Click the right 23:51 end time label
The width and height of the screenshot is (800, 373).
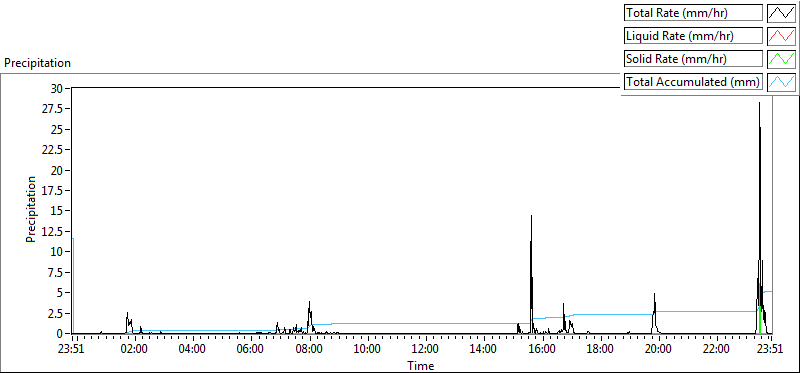(771, 350)
